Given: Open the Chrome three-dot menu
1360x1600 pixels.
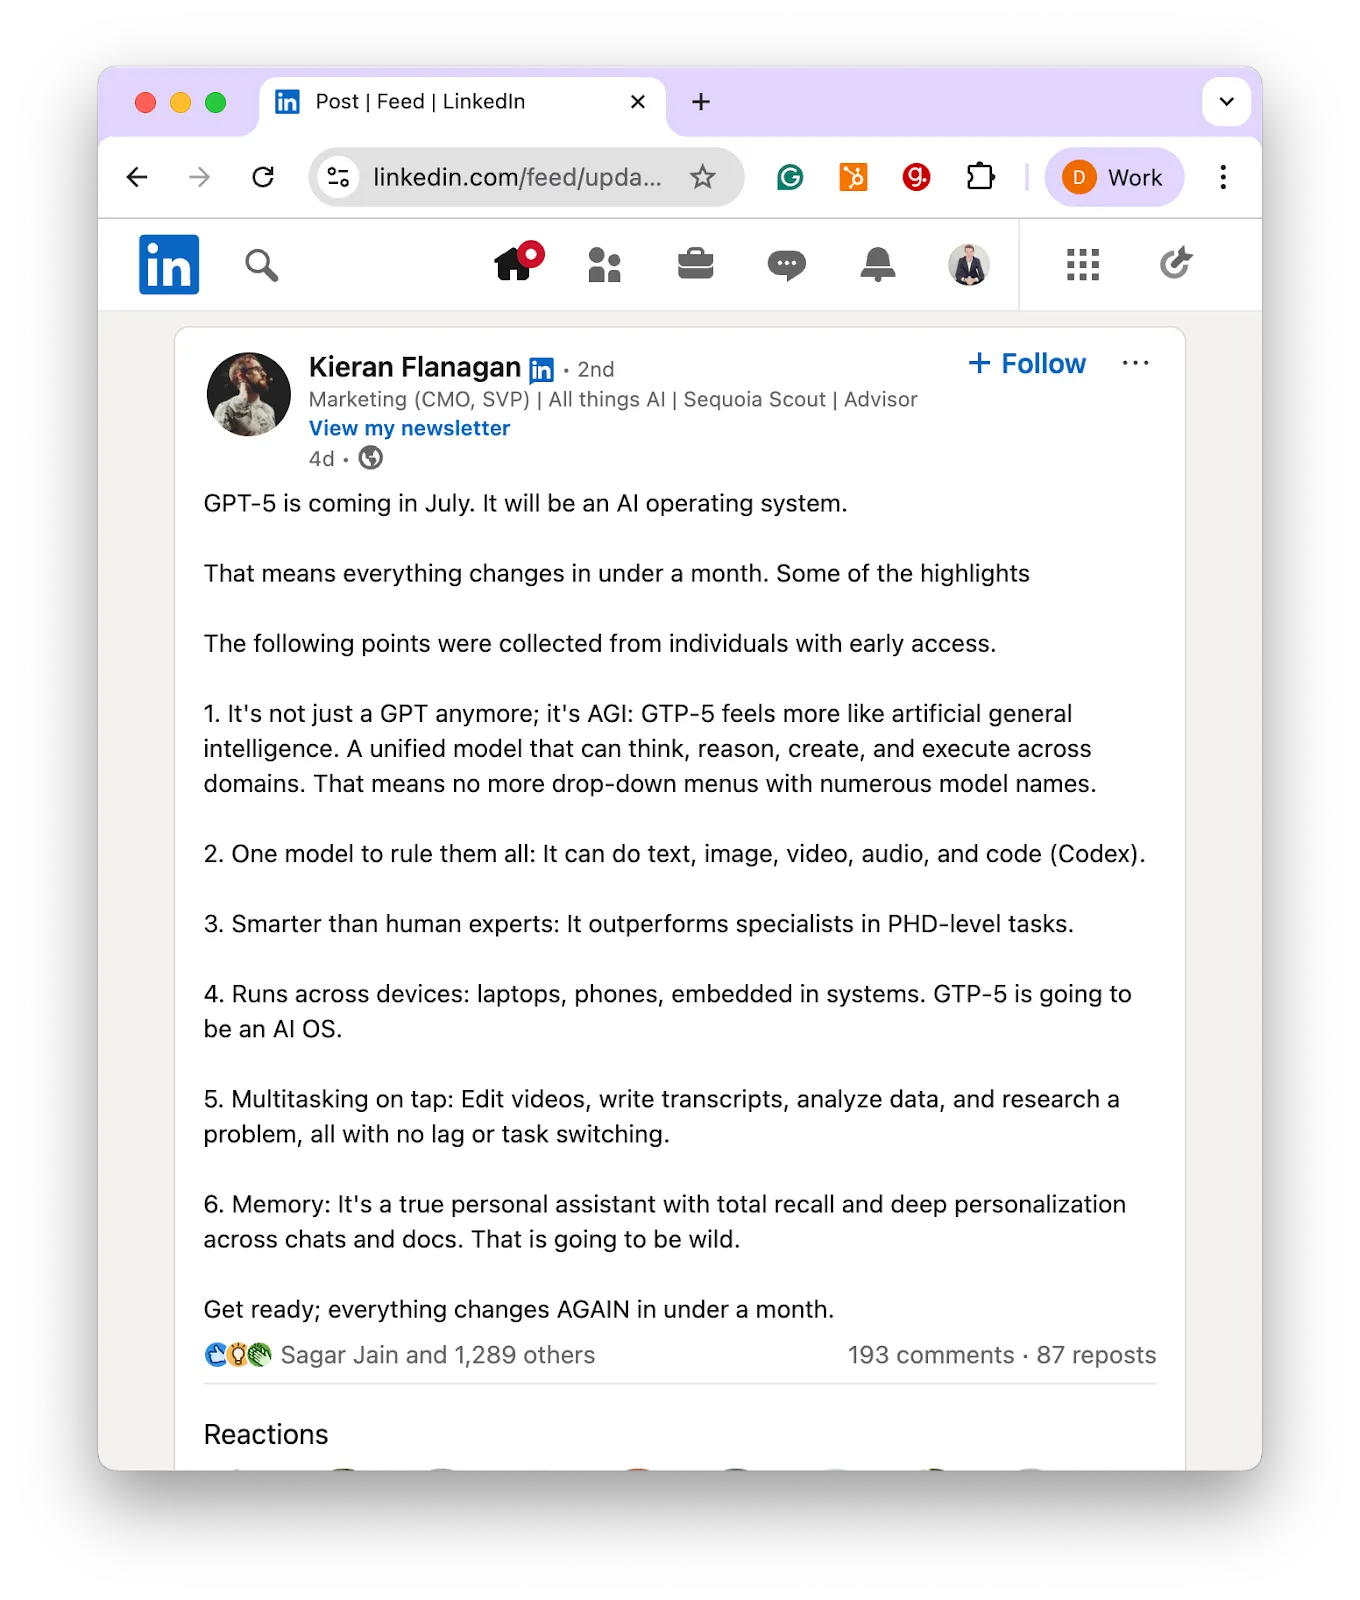Looking at the screenshot, I should (1223, 177).
